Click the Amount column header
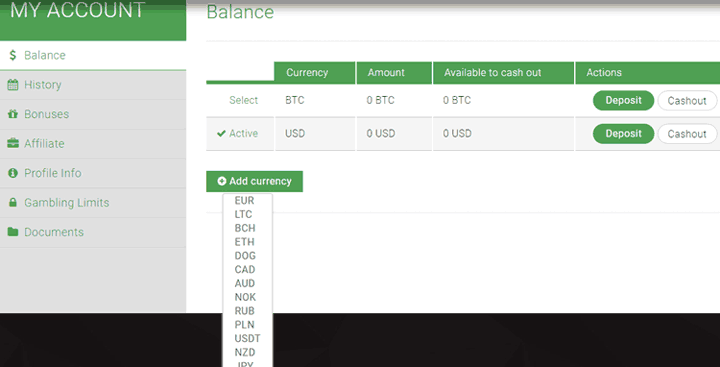This screenshot has width=720, height=367. click(x=394, y=73)
